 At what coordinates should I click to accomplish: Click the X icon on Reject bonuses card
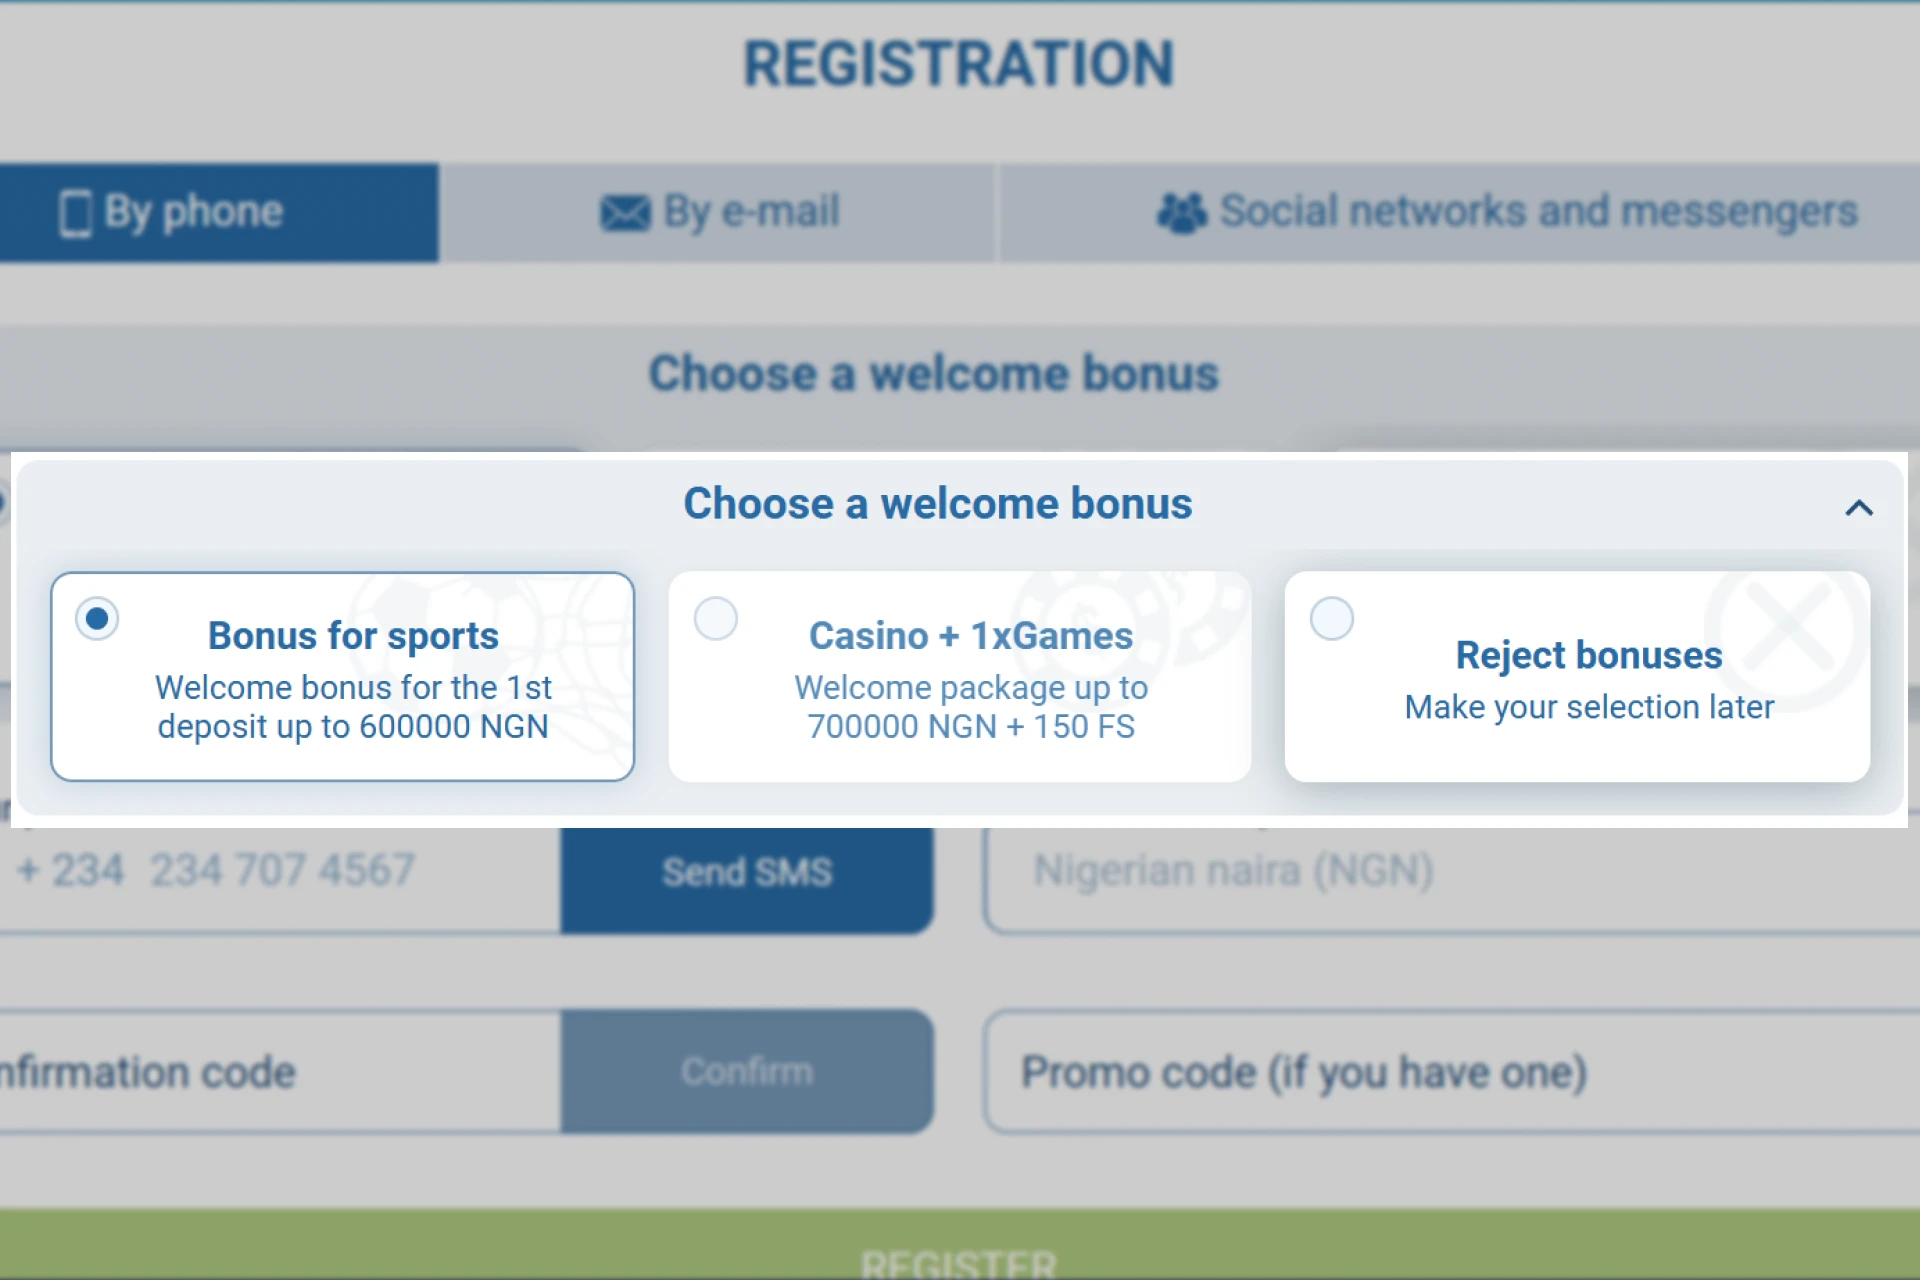pyautogui.click(x=1791, y=628)
